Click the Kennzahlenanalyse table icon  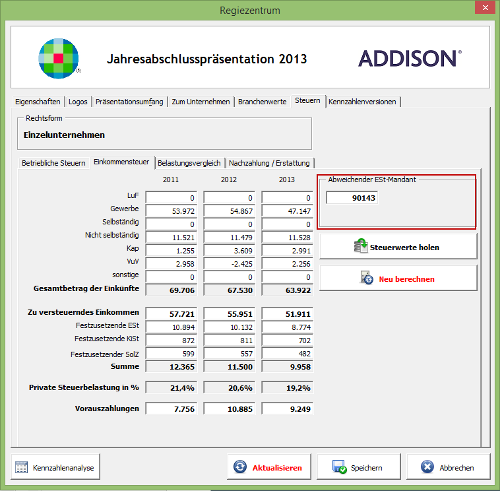pos(21,467)
